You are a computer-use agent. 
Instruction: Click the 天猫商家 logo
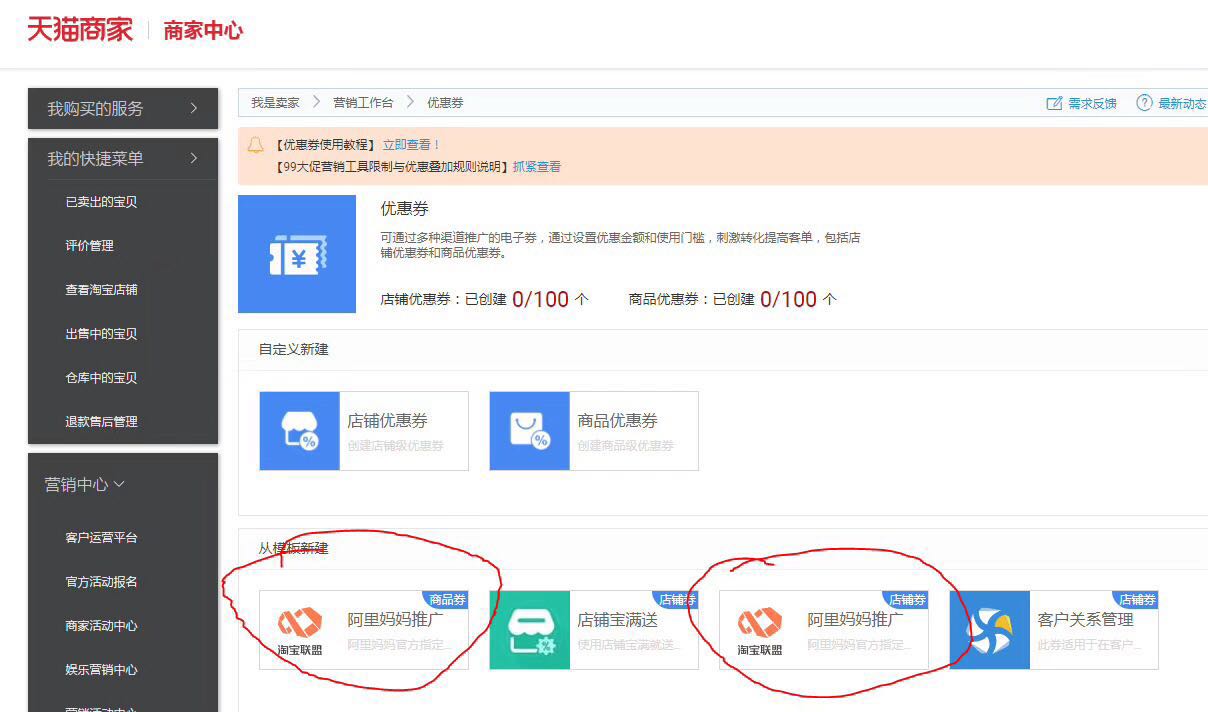80,30
